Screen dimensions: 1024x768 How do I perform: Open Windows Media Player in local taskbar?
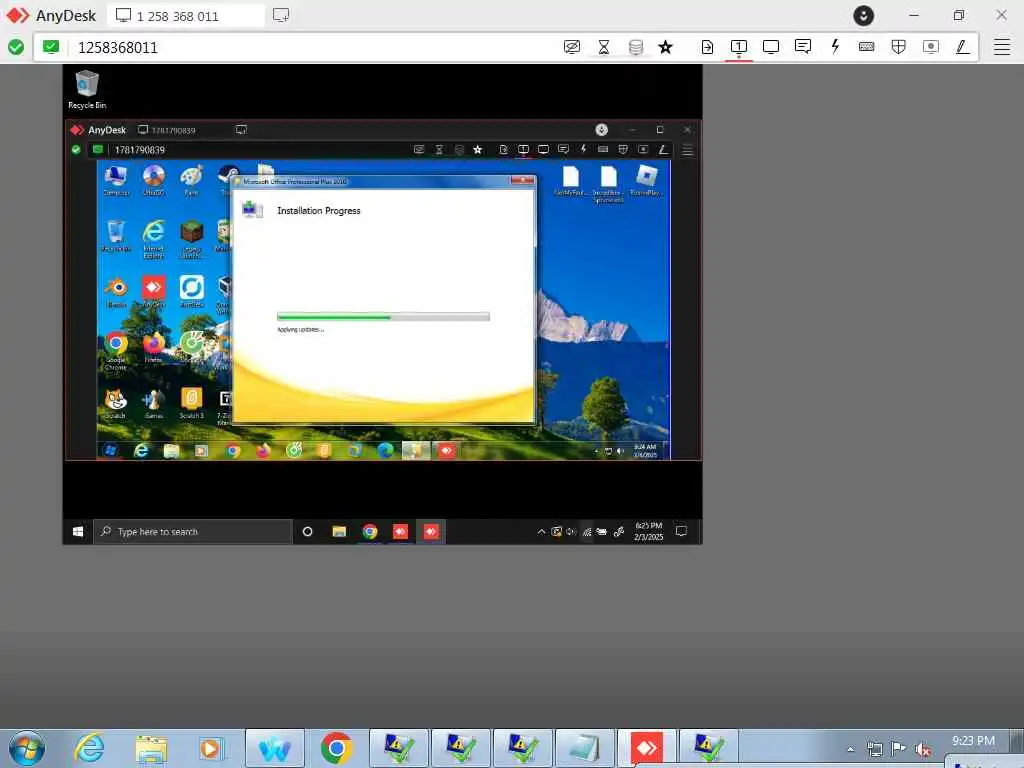click(x=212, y=748)
